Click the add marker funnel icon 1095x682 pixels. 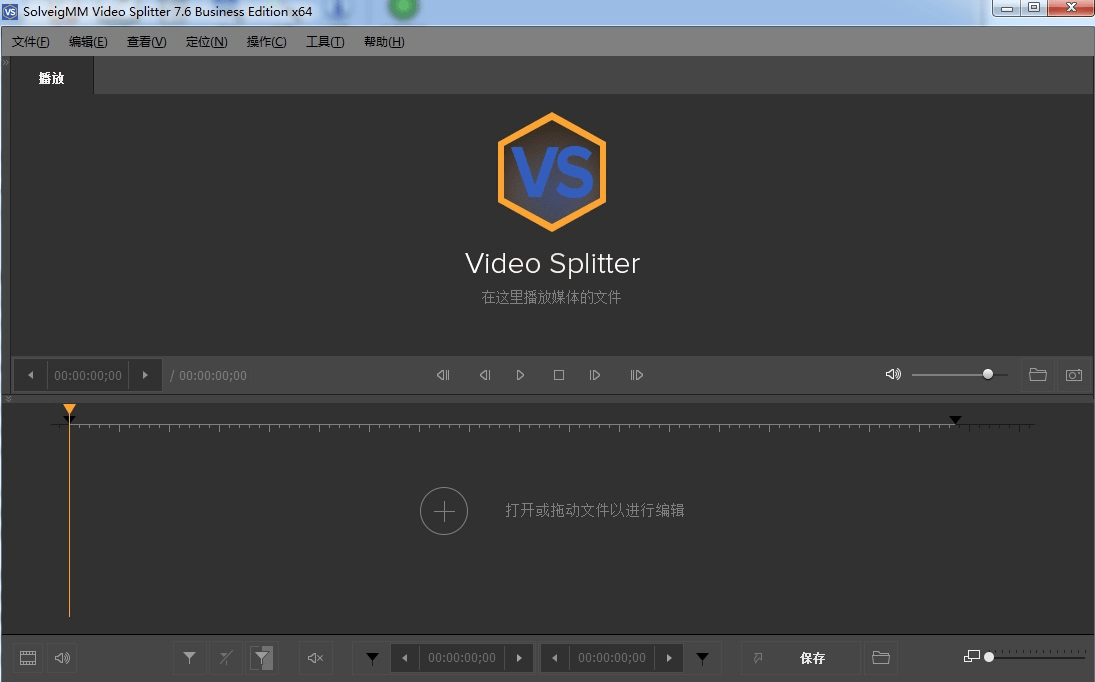pos(189,658)
